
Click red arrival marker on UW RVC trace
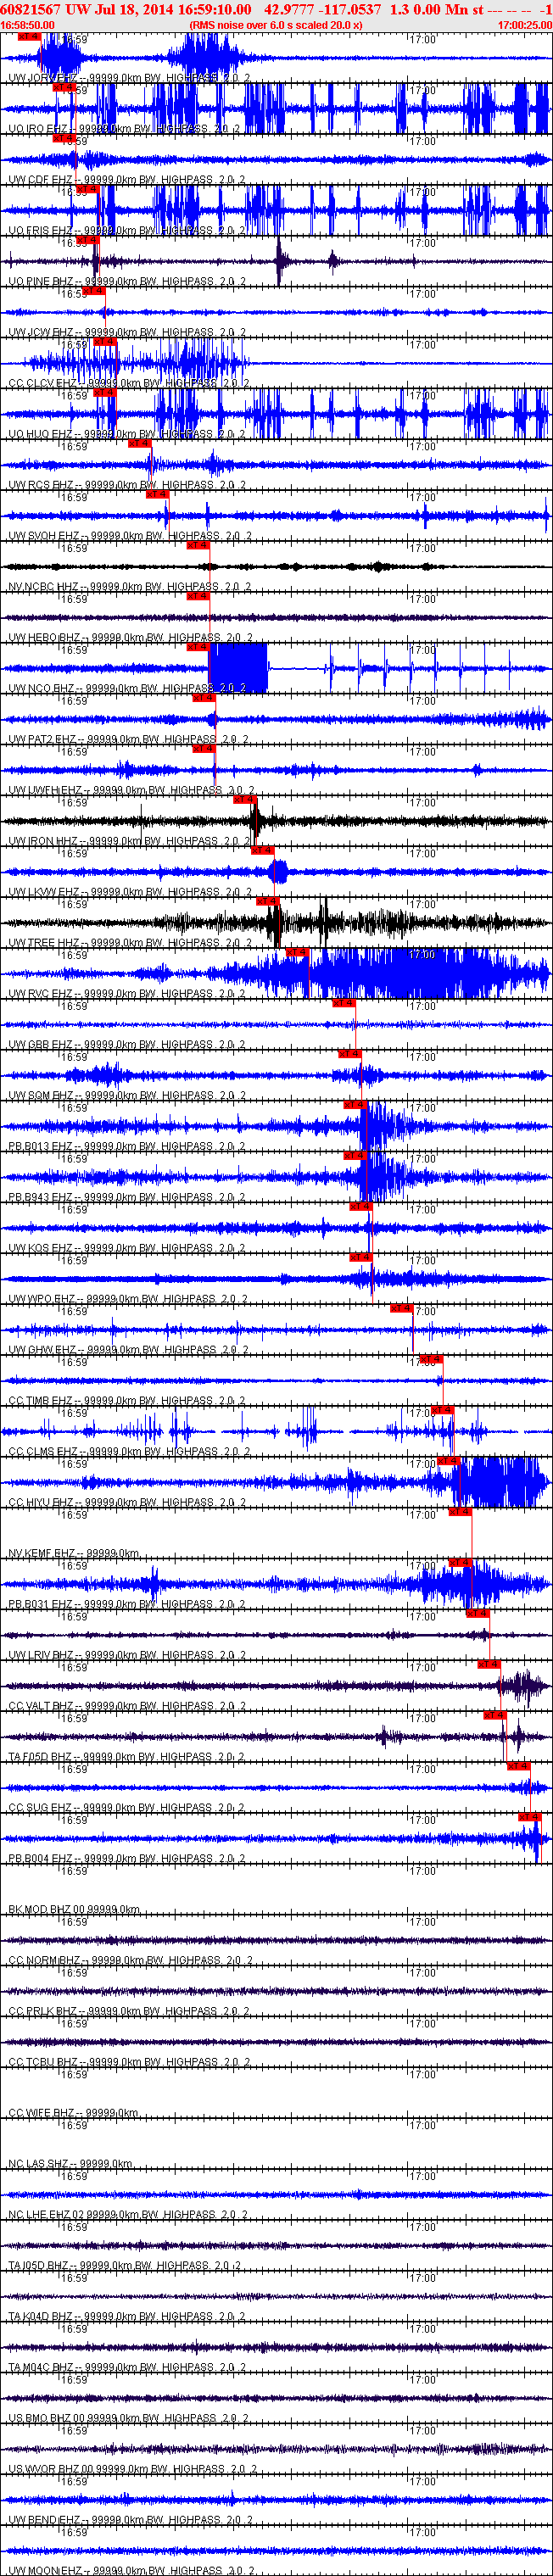[x=297, y=952]
